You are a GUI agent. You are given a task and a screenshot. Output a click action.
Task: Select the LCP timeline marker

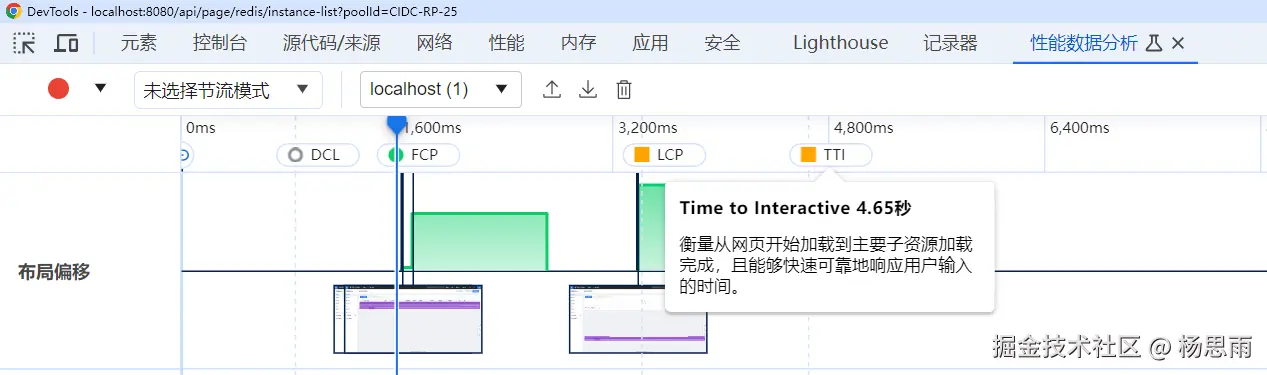pyautogui.click(x=664, y=155)
